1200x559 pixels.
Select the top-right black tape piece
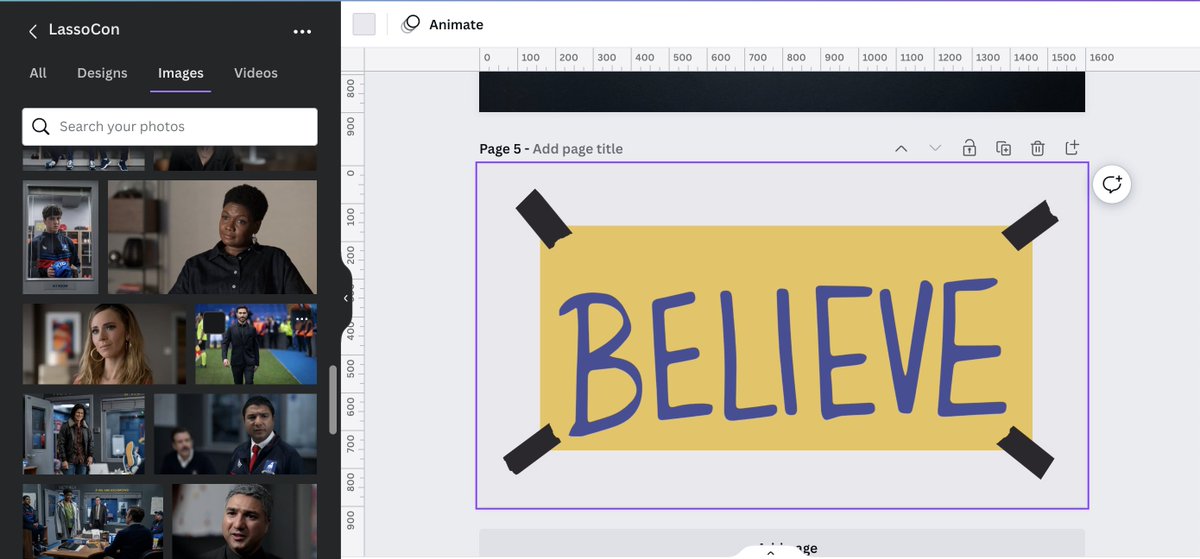pos(1030,224)
